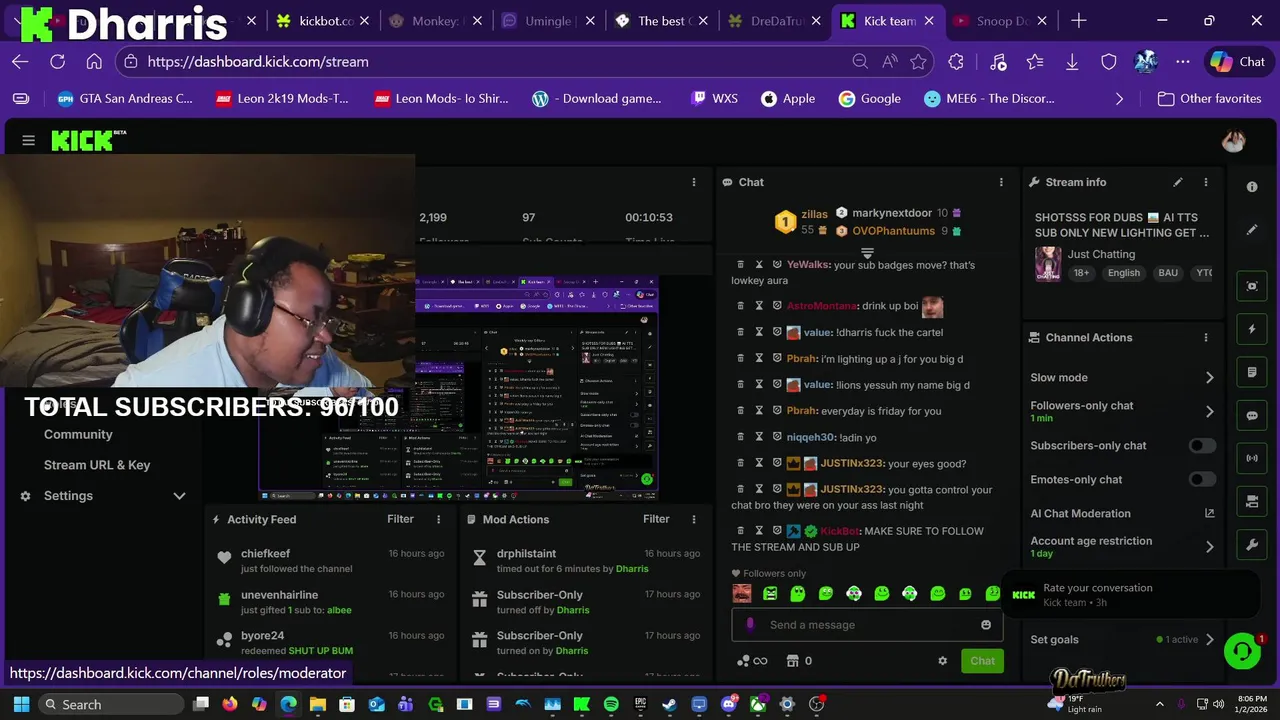1280x720 pixels.
Task: Open Channel Actions three-dot menu
Action: [1206, 337]
